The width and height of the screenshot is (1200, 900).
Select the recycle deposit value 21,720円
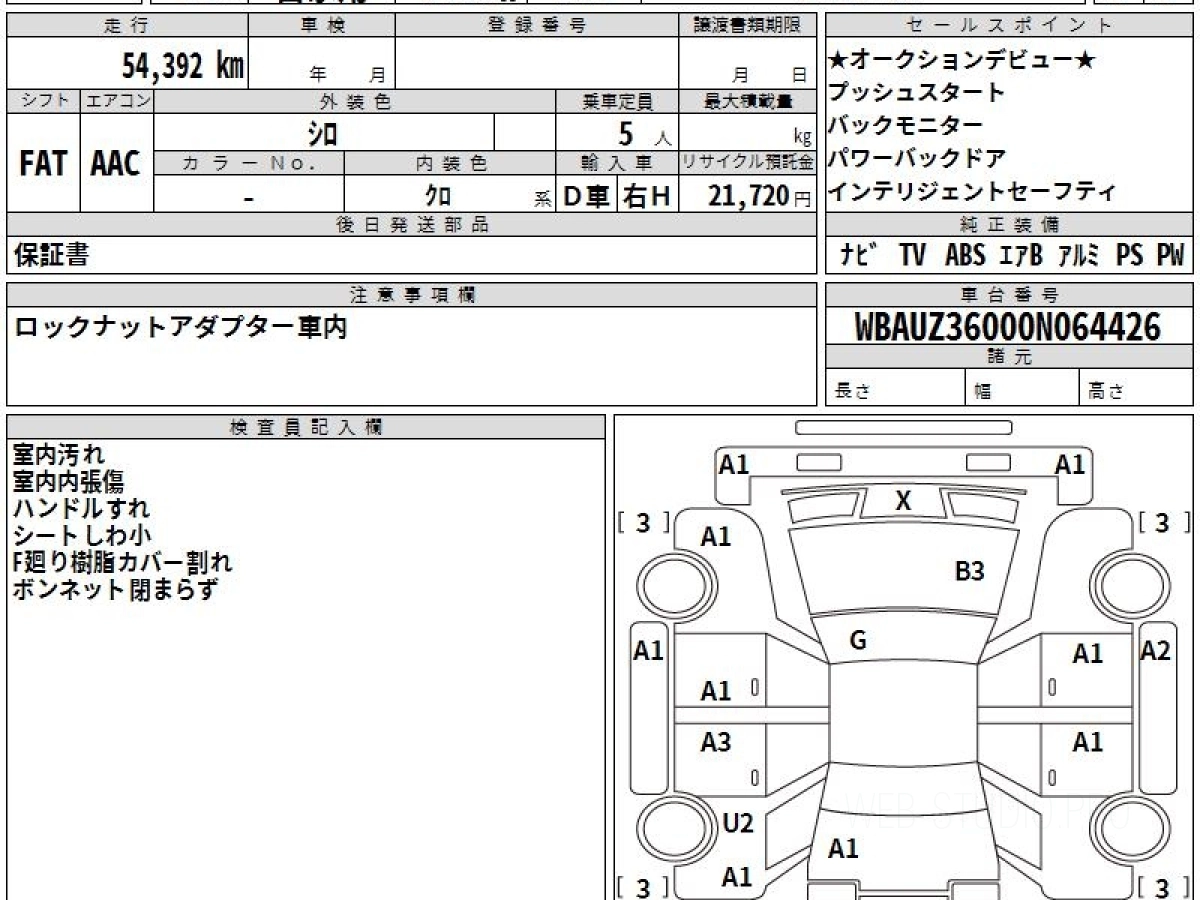point(760,196)
